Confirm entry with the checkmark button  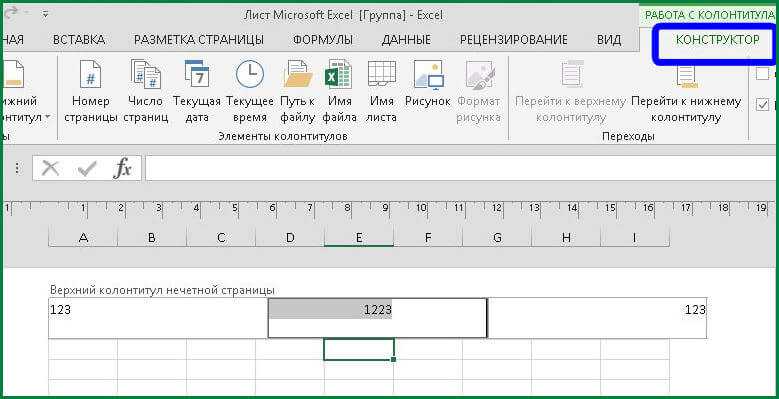[87, 169]
